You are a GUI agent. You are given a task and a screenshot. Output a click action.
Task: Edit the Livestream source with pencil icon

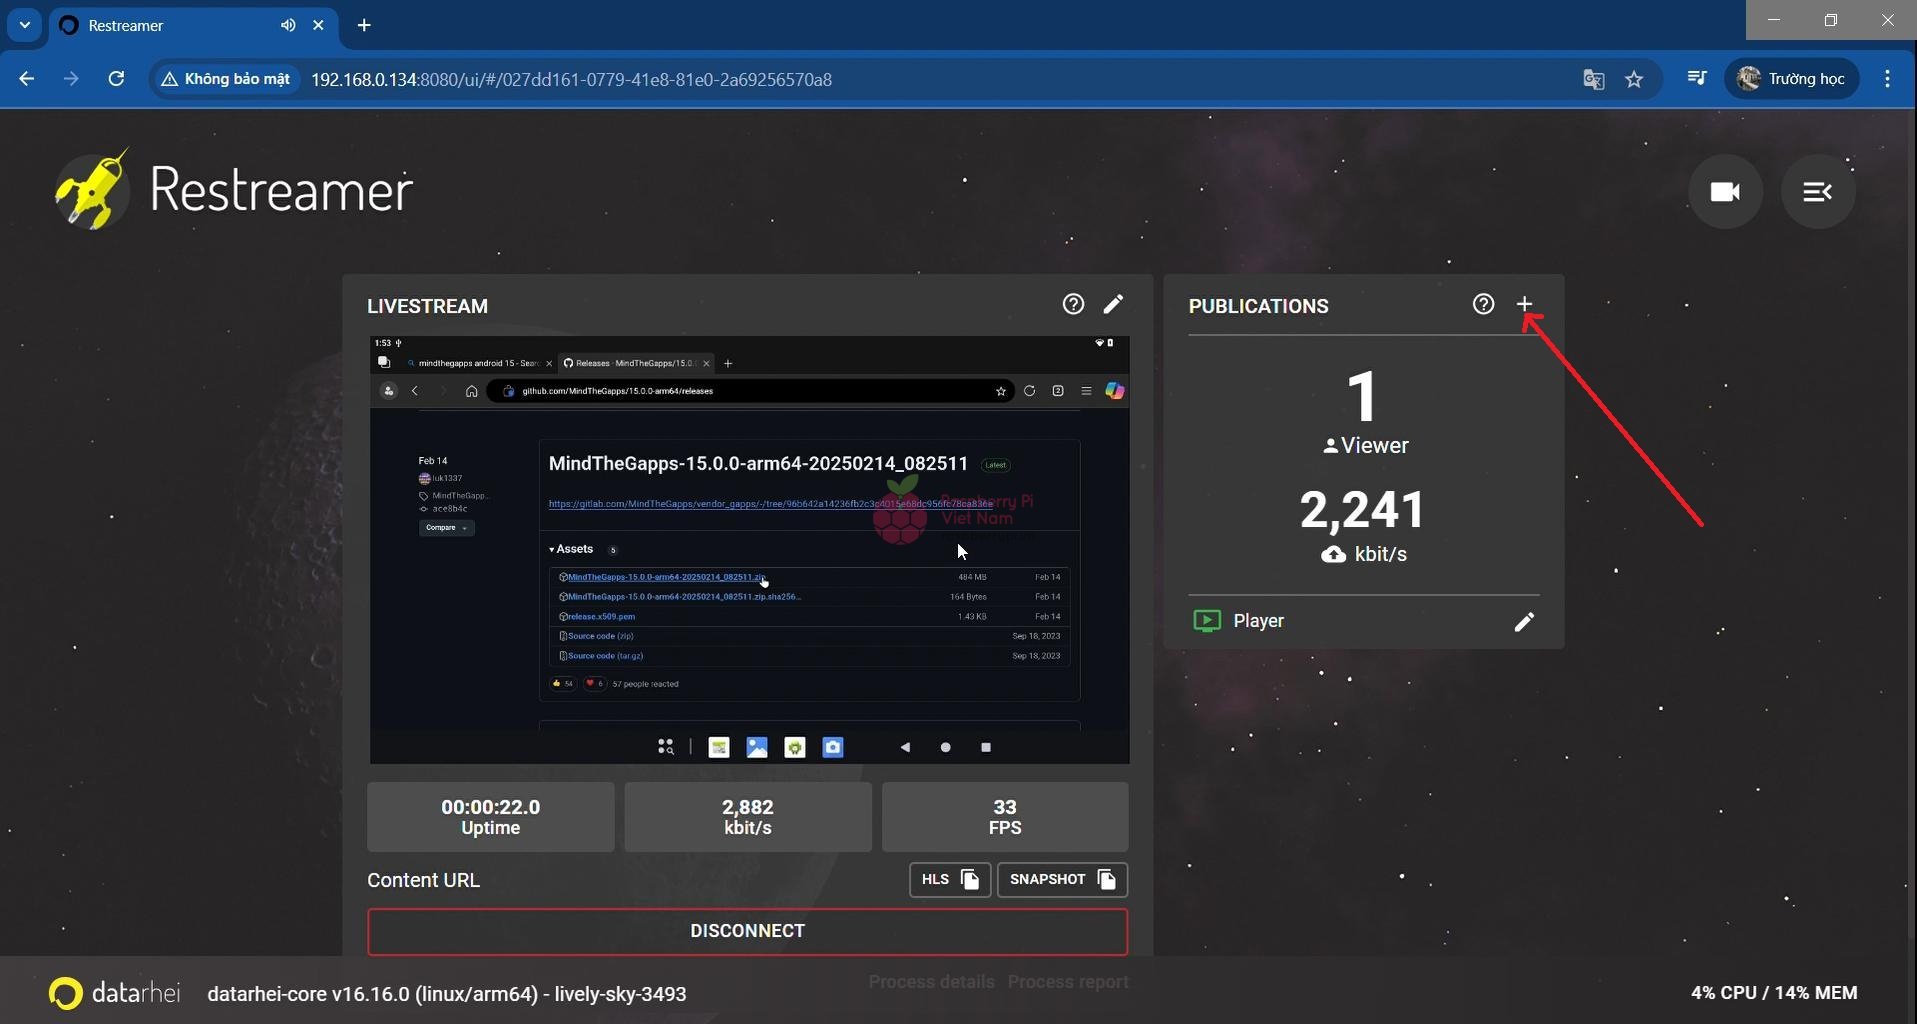click(x=1113, y=304)
